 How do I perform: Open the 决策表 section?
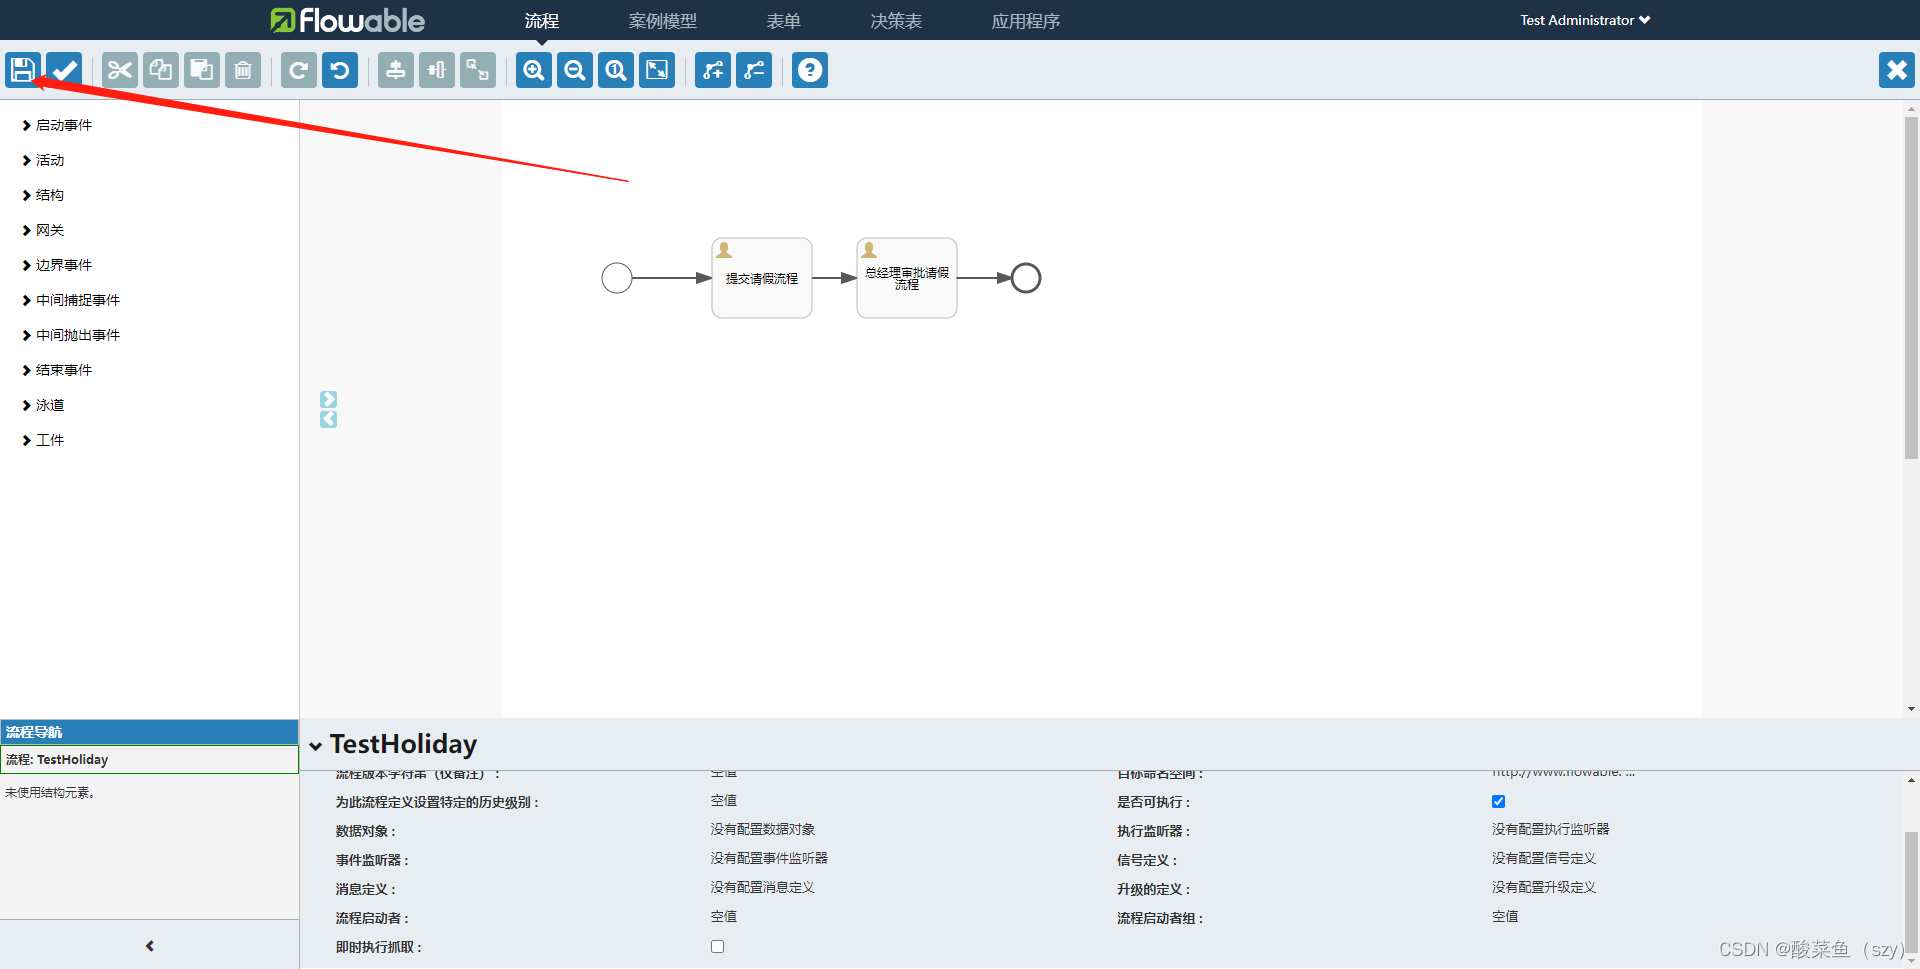[895, 20]
